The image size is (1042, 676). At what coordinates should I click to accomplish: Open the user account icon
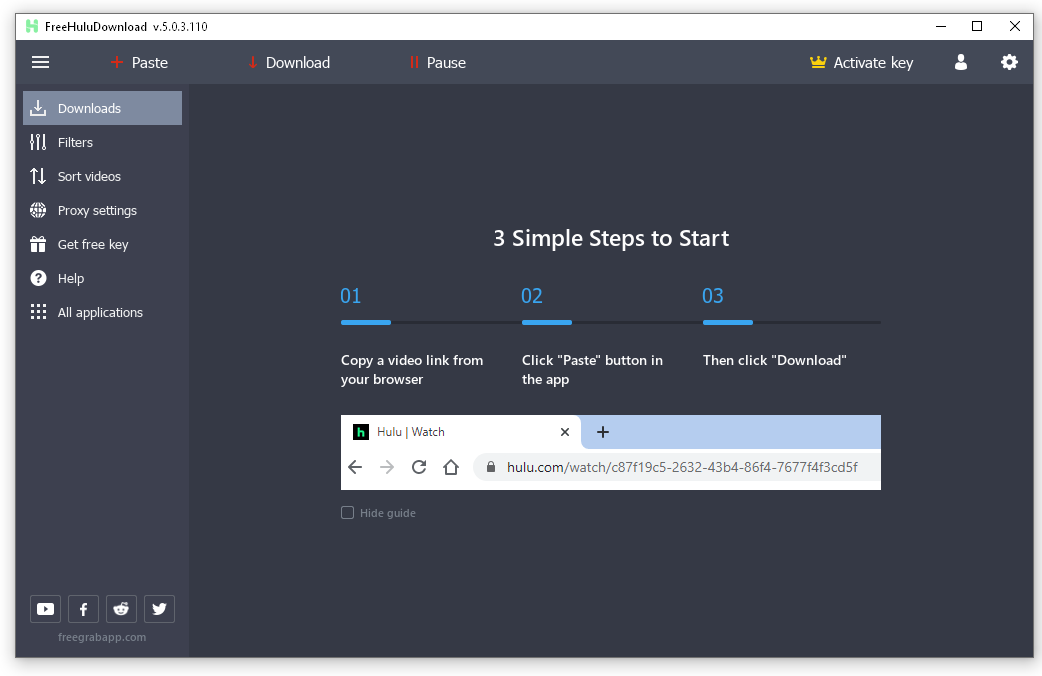coord(960,62)
